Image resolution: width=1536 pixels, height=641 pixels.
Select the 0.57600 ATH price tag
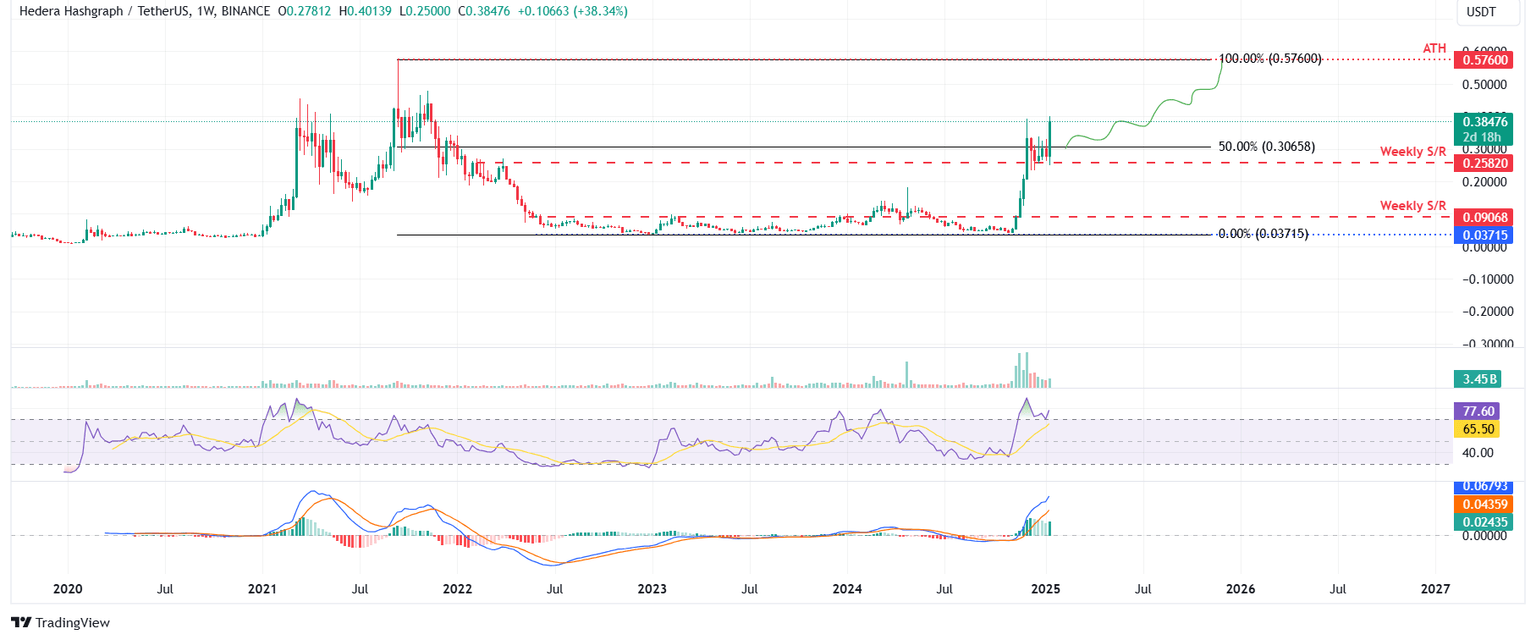1484,59
